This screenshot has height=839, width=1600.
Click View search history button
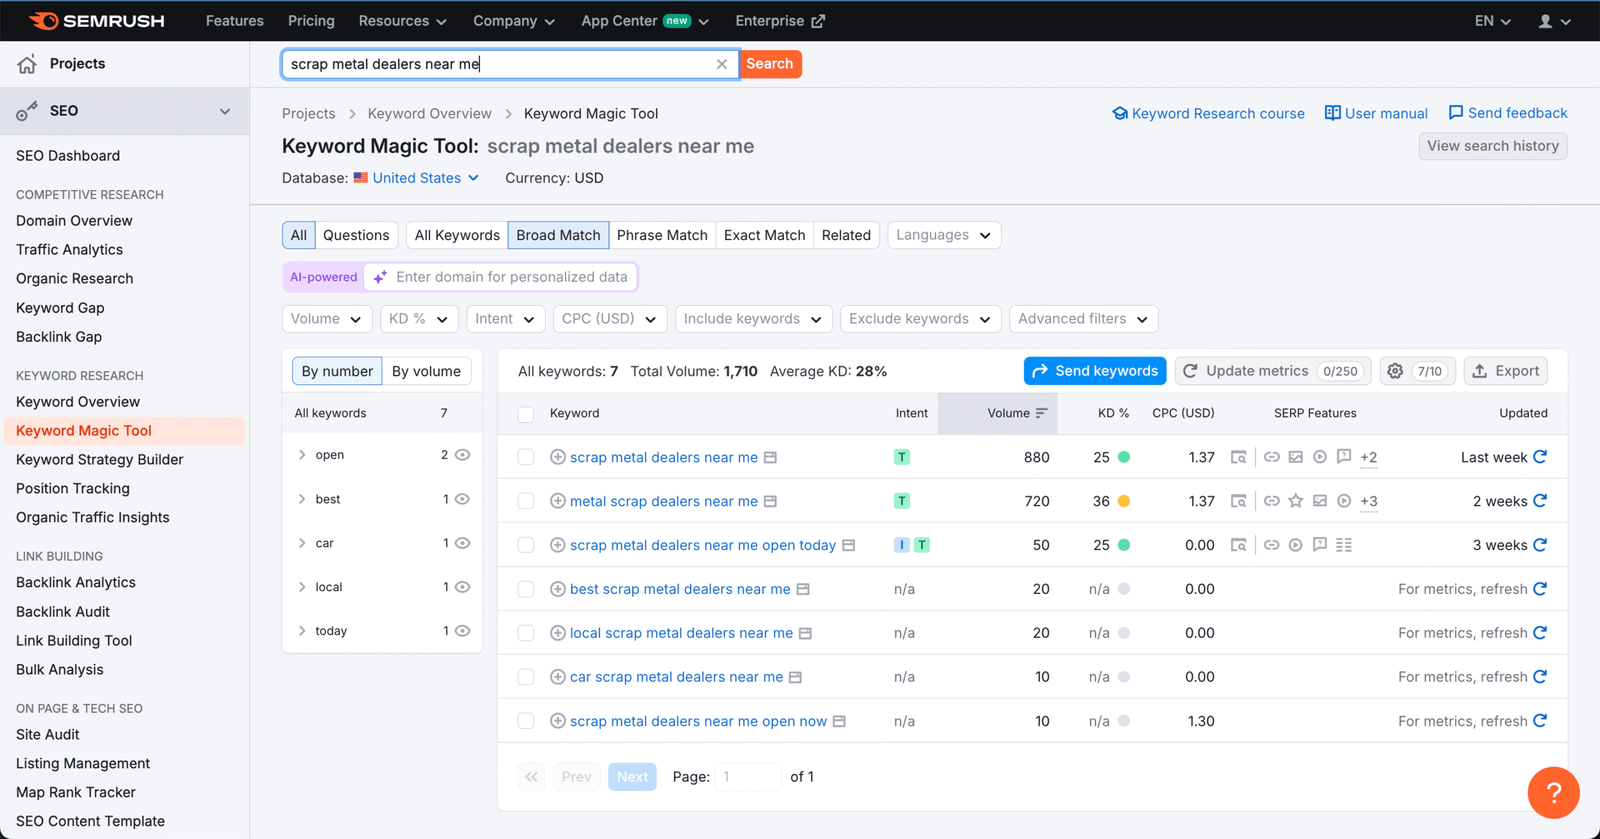(1493, 146)
